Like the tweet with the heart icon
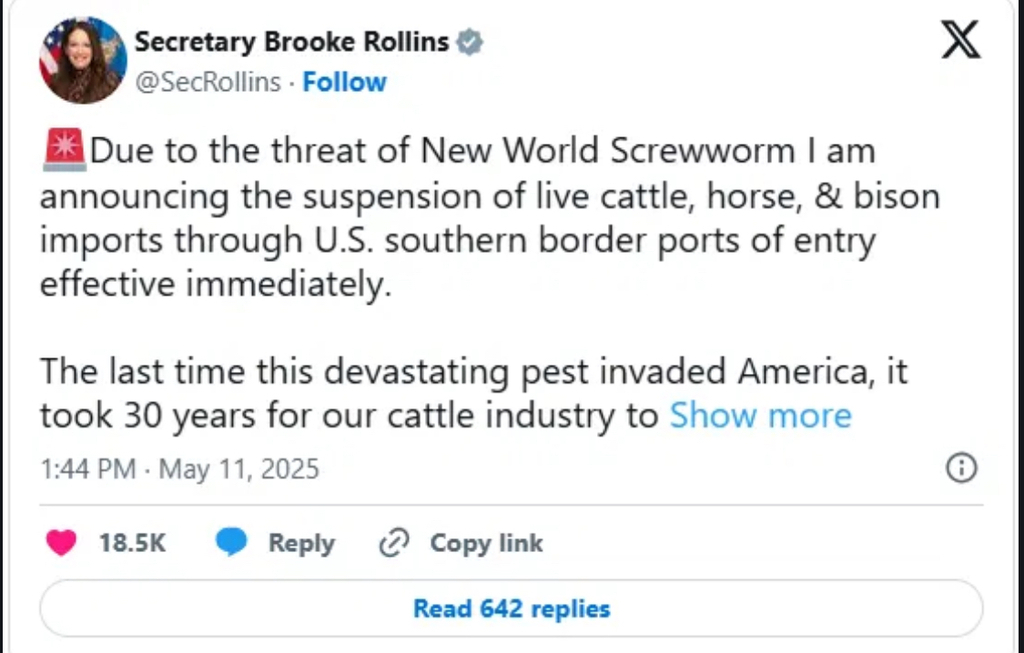Screen dimensions: 1024x653 click(x=62, y=543)
